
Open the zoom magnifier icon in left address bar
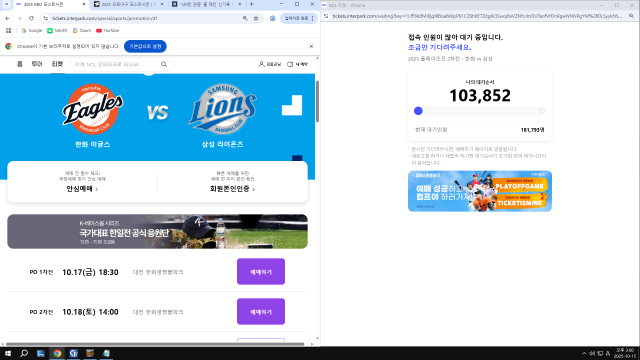[x=245, y=18]
